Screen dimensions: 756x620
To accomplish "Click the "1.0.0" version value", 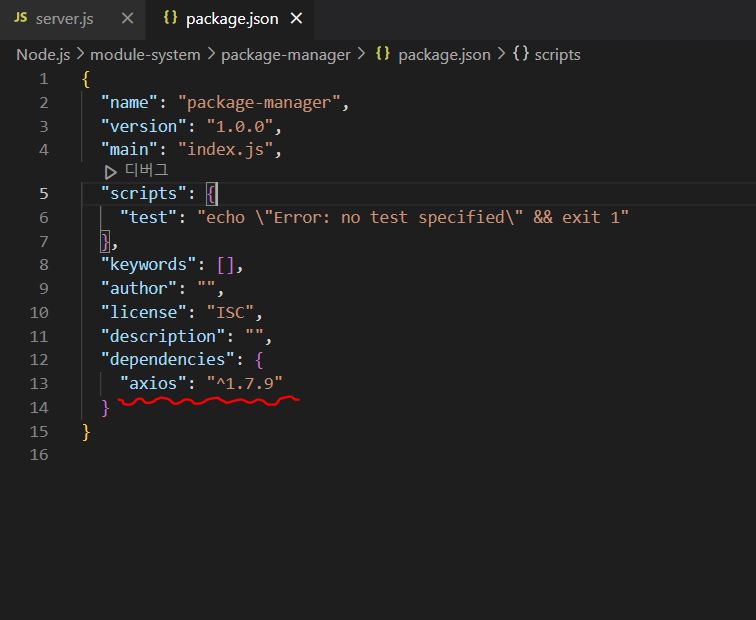I will (240, 126).
